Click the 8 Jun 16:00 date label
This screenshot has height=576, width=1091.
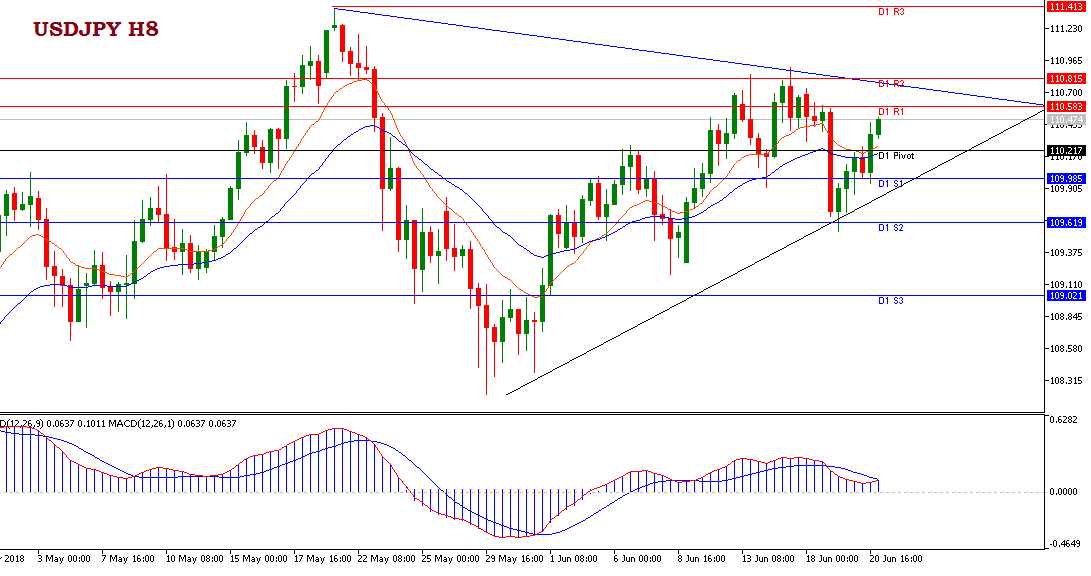click(x=701, y=559)
